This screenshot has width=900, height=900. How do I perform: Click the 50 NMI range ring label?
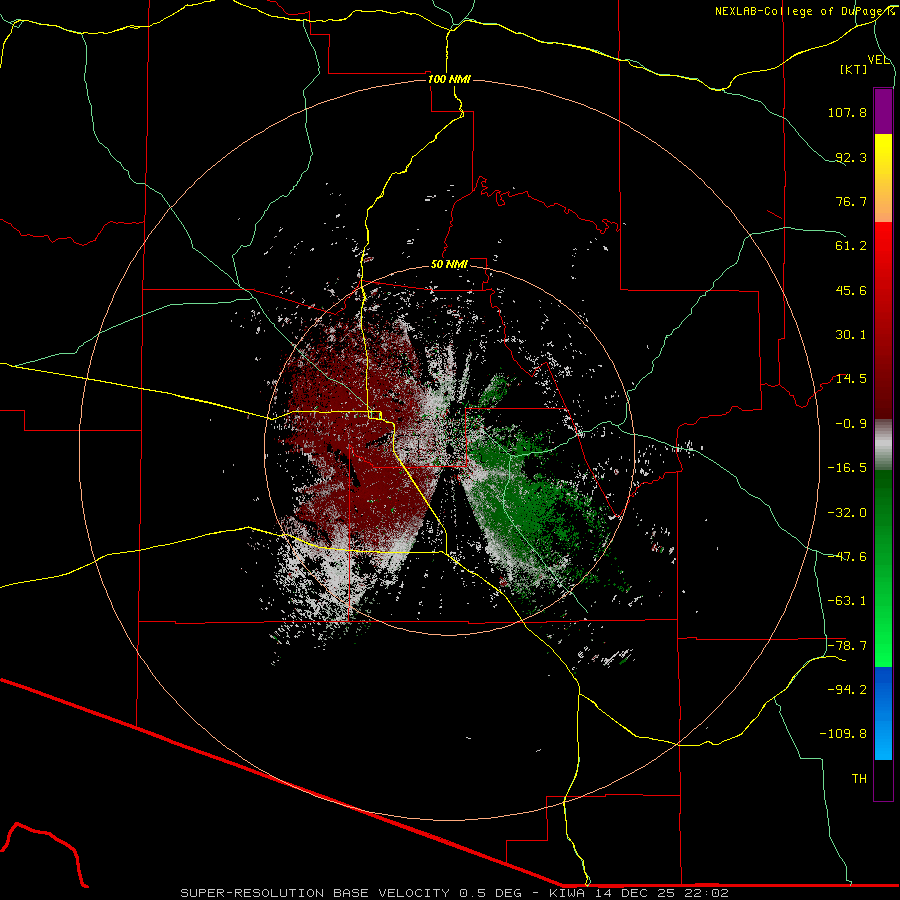tap(449, 265)
